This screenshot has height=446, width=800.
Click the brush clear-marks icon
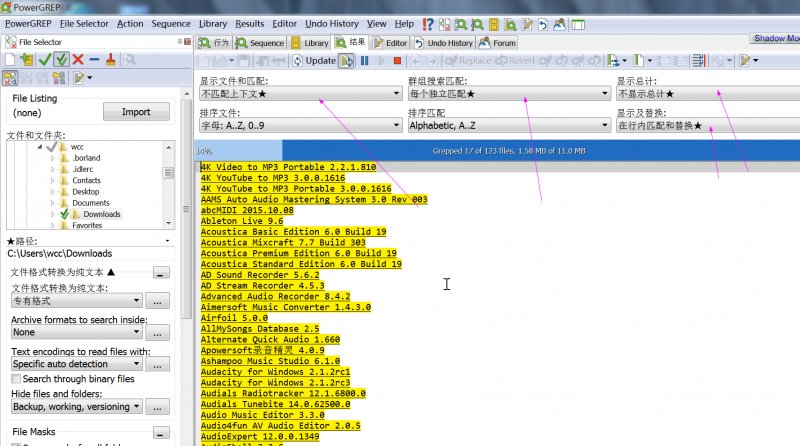click(110, 60)
